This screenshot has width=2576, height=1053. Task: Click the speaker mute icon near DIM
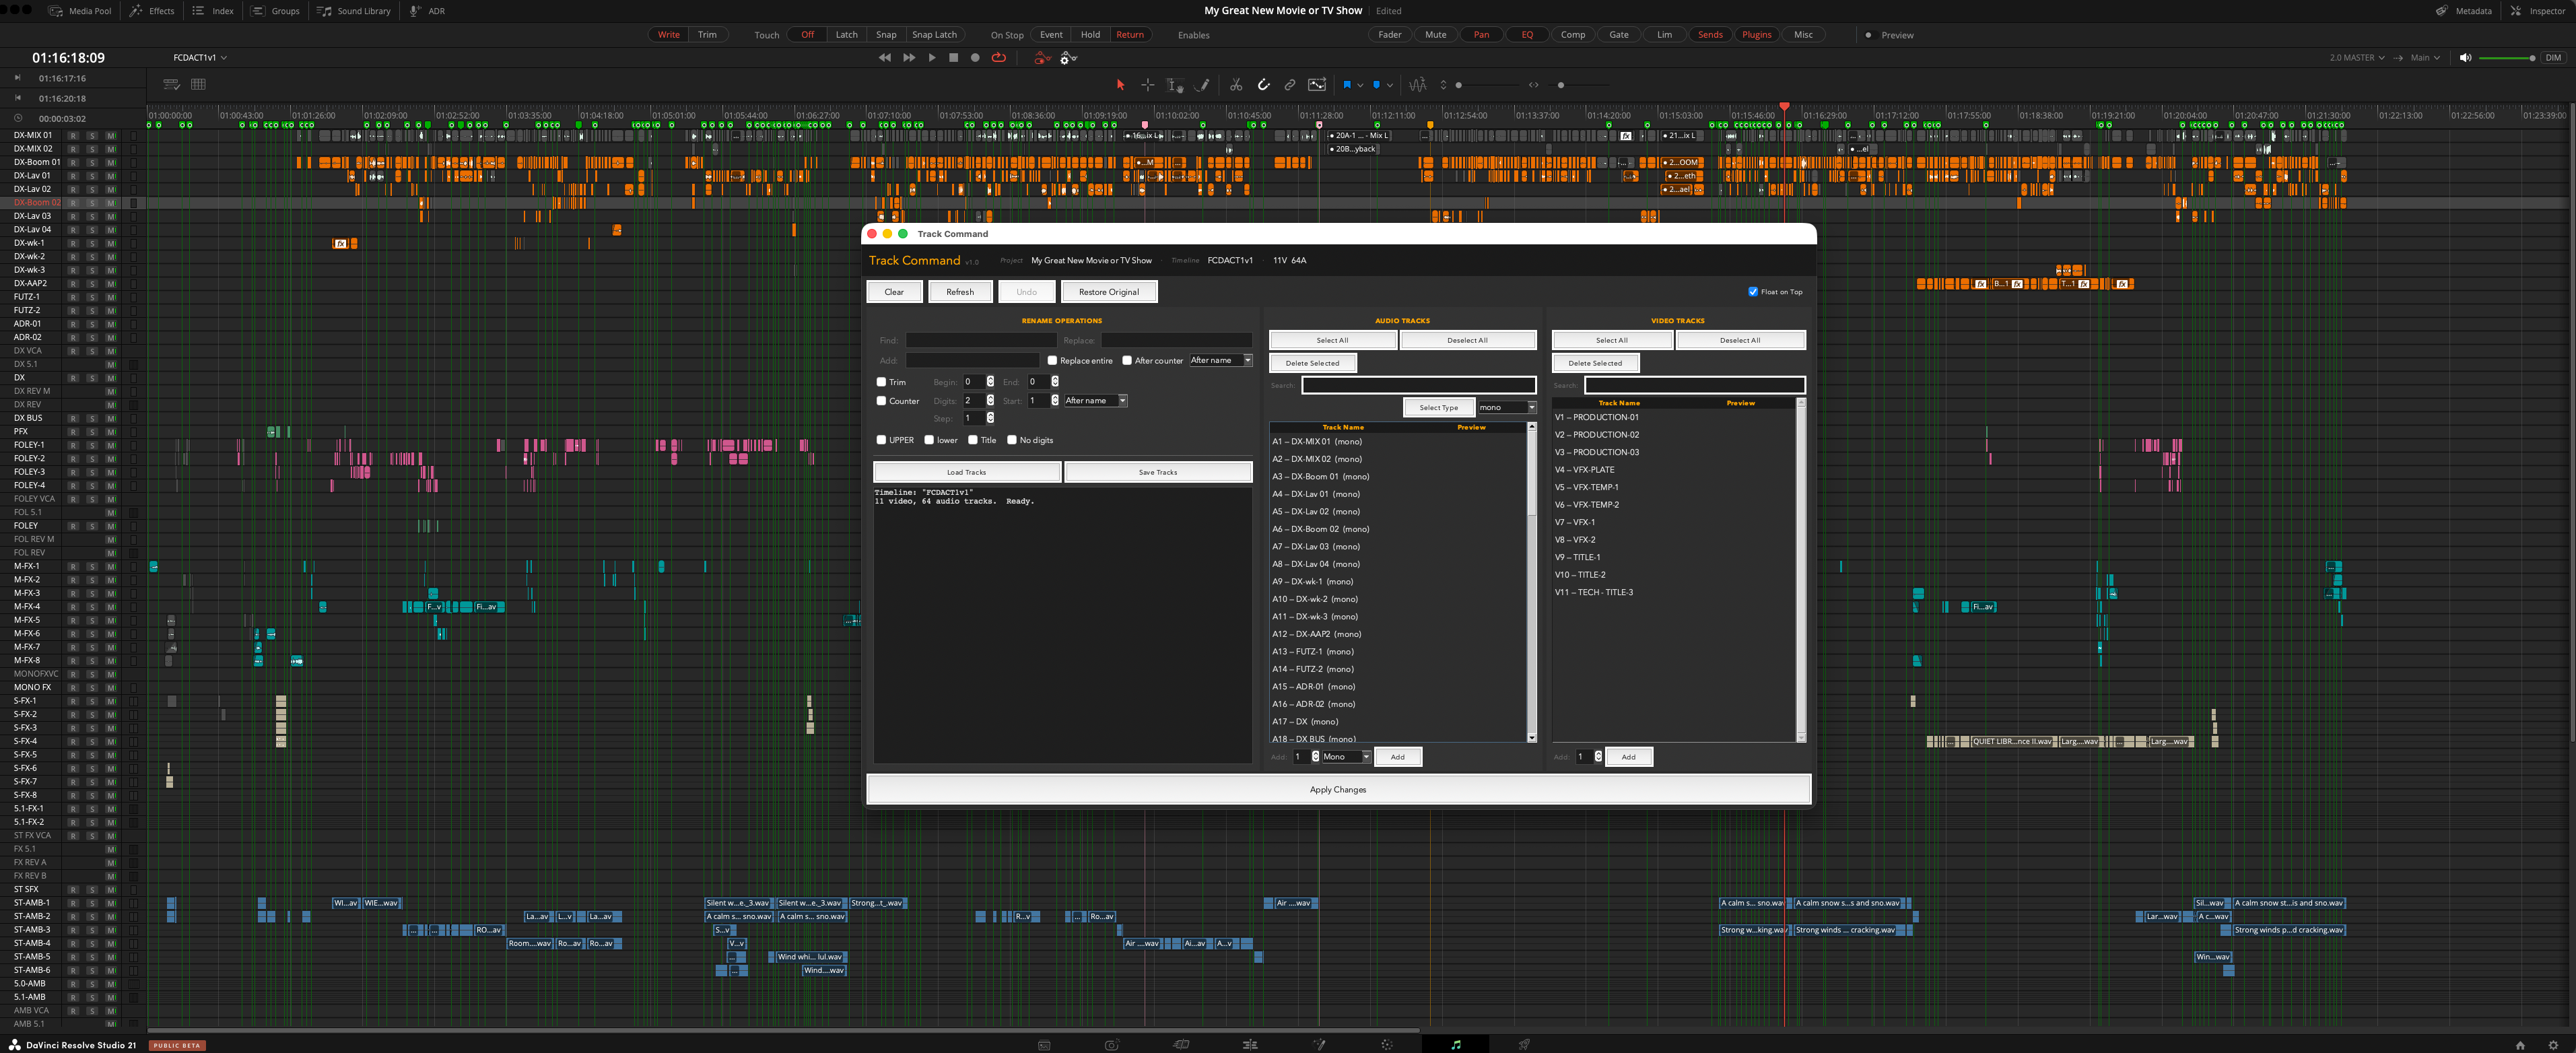pos(2465,58)
